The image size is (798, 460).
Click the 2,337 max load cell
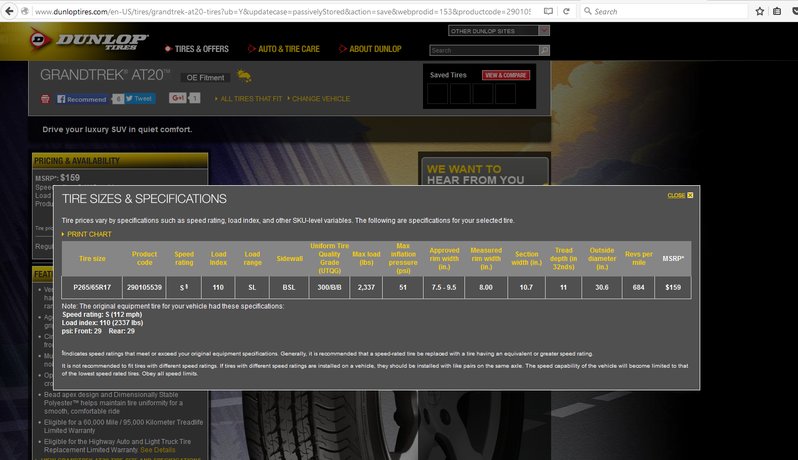(x=366, y=288)
